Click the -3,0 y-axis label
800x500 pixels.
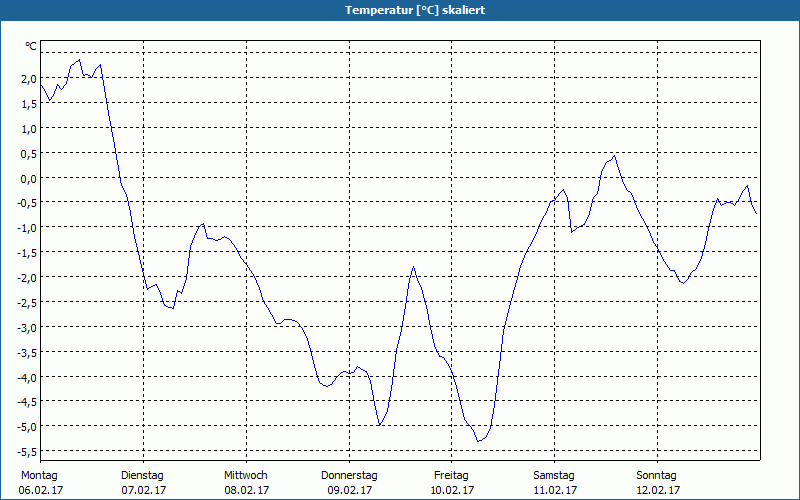click(28, 328)
